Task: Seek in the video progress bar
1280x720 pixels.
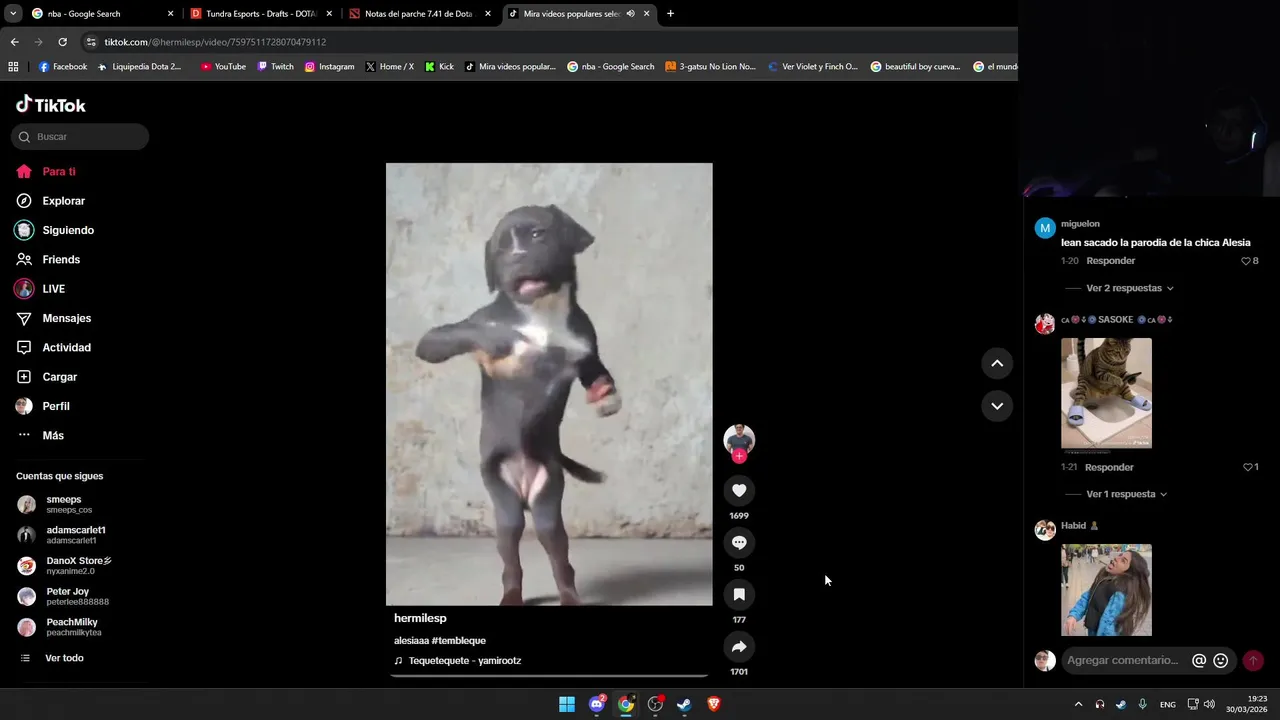Action: (549, 676)
